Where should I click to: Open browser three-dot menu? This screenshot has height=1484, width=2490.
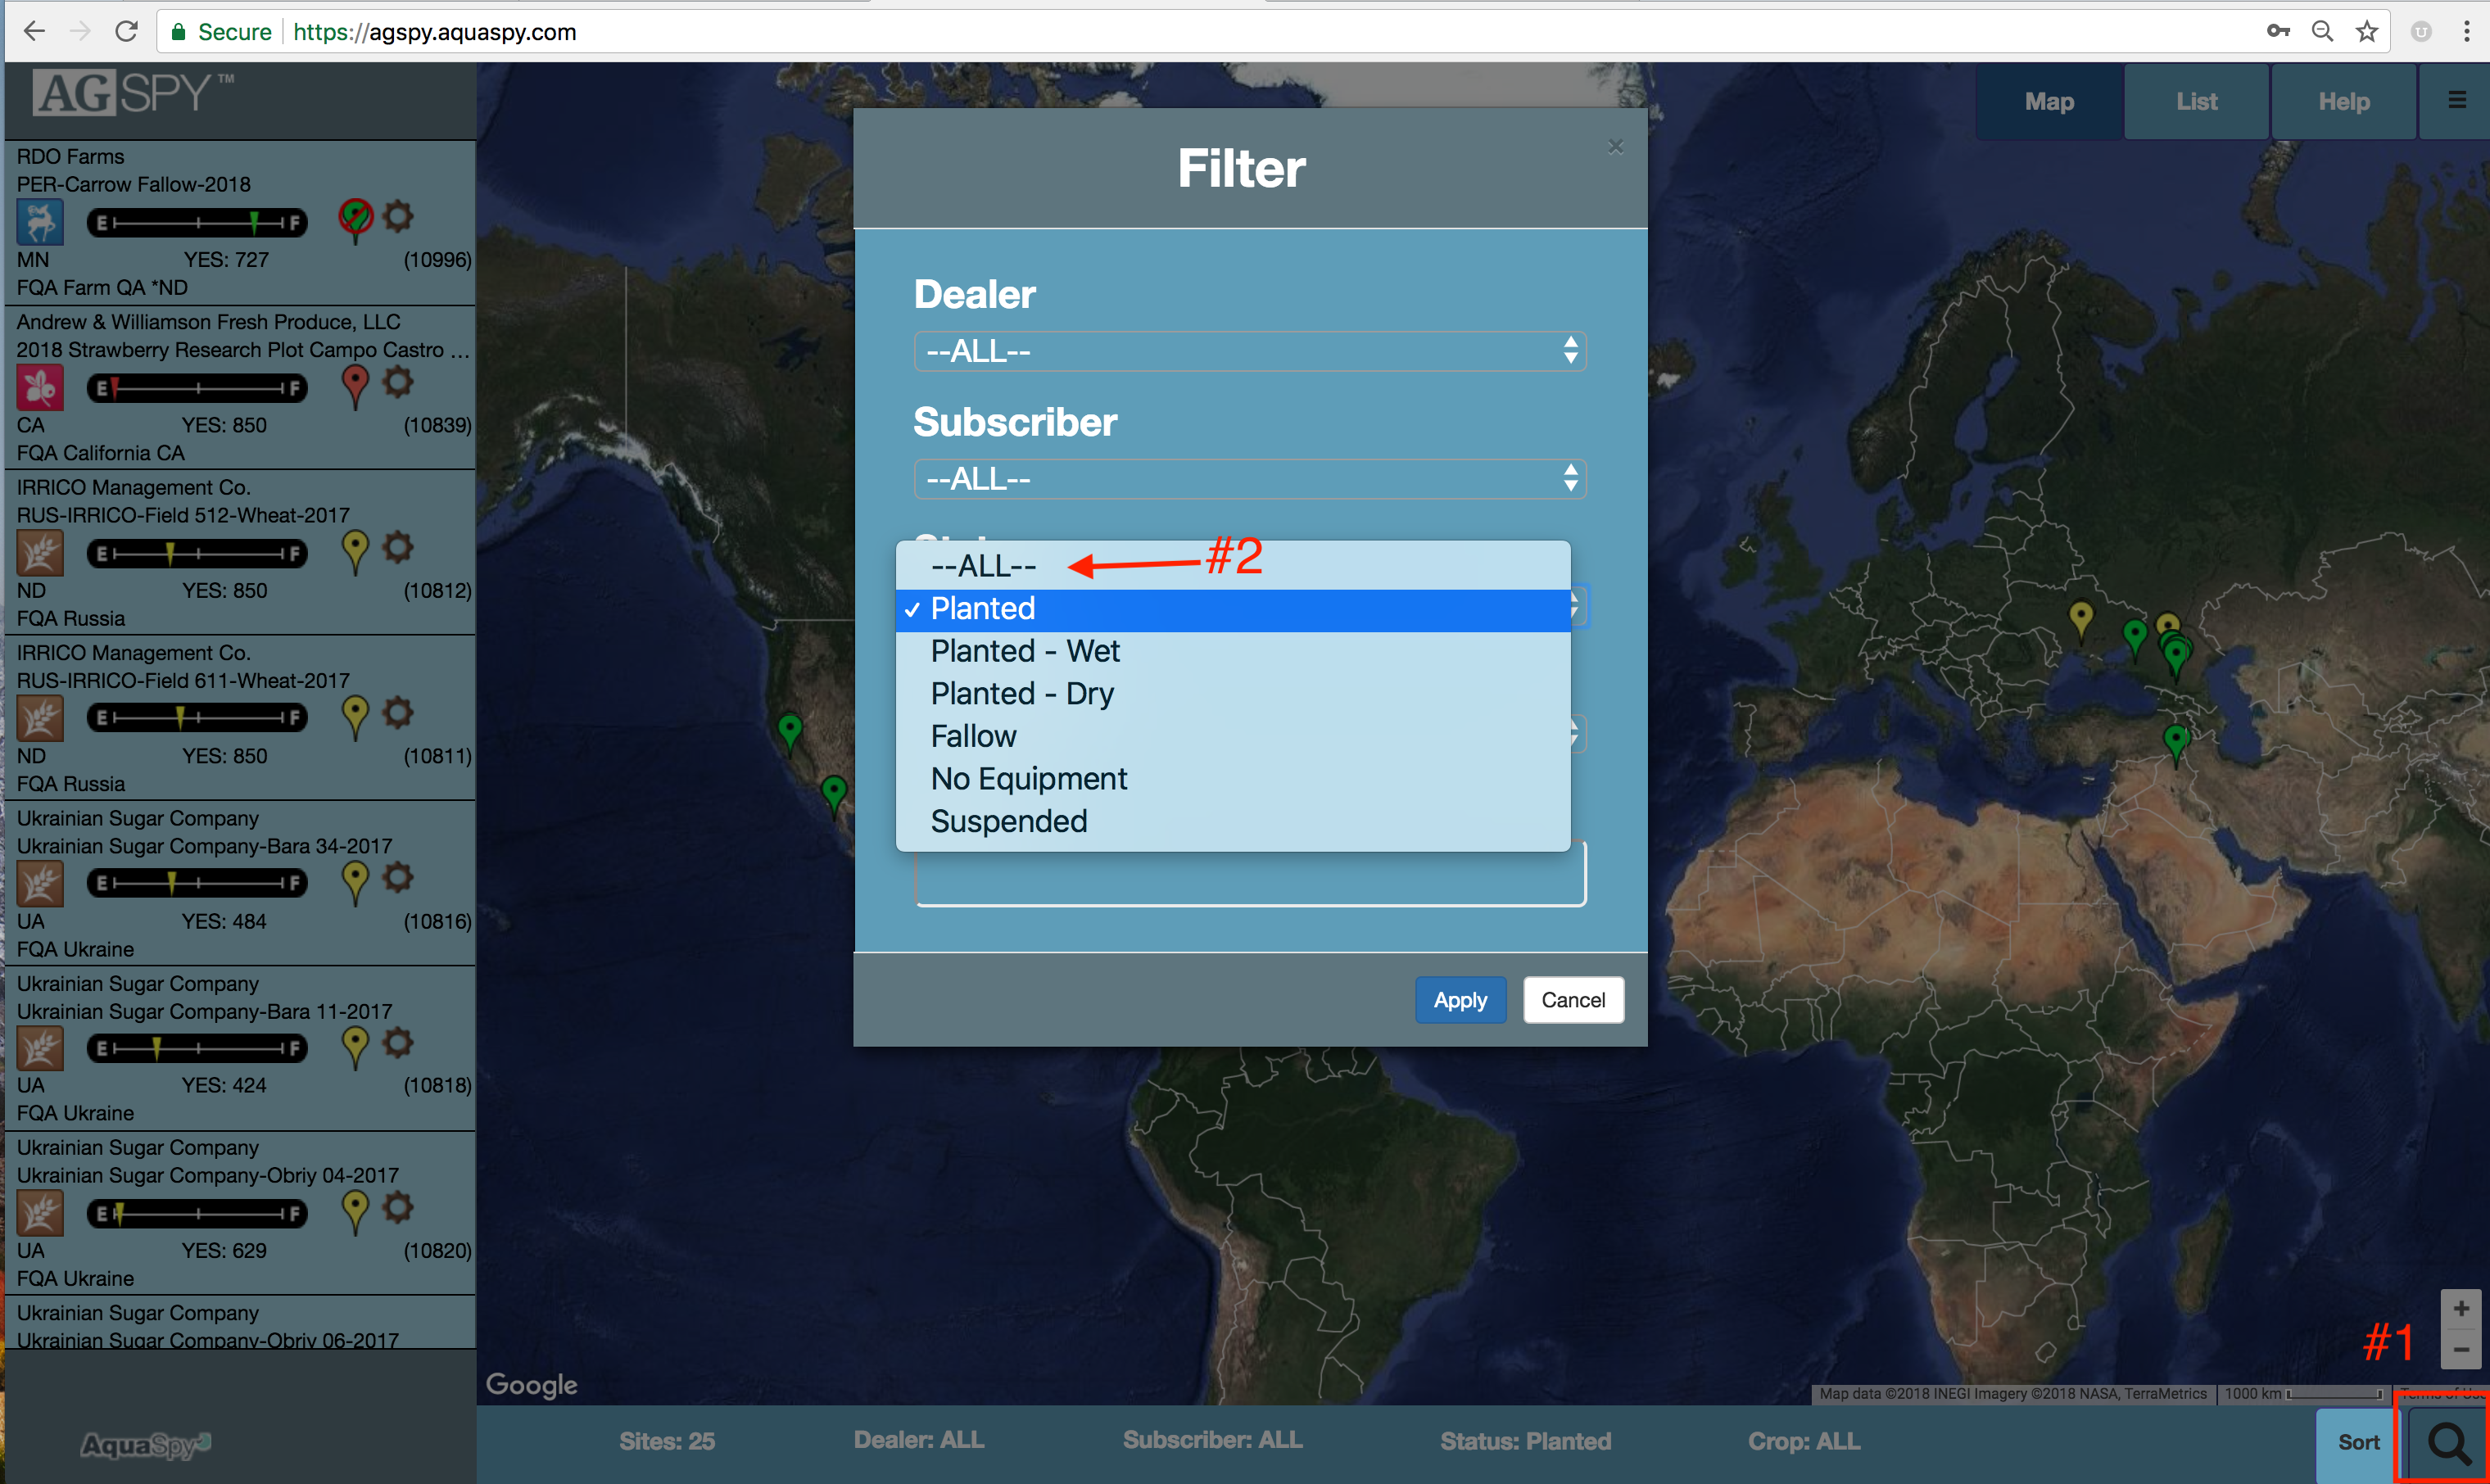(2466, 32)
